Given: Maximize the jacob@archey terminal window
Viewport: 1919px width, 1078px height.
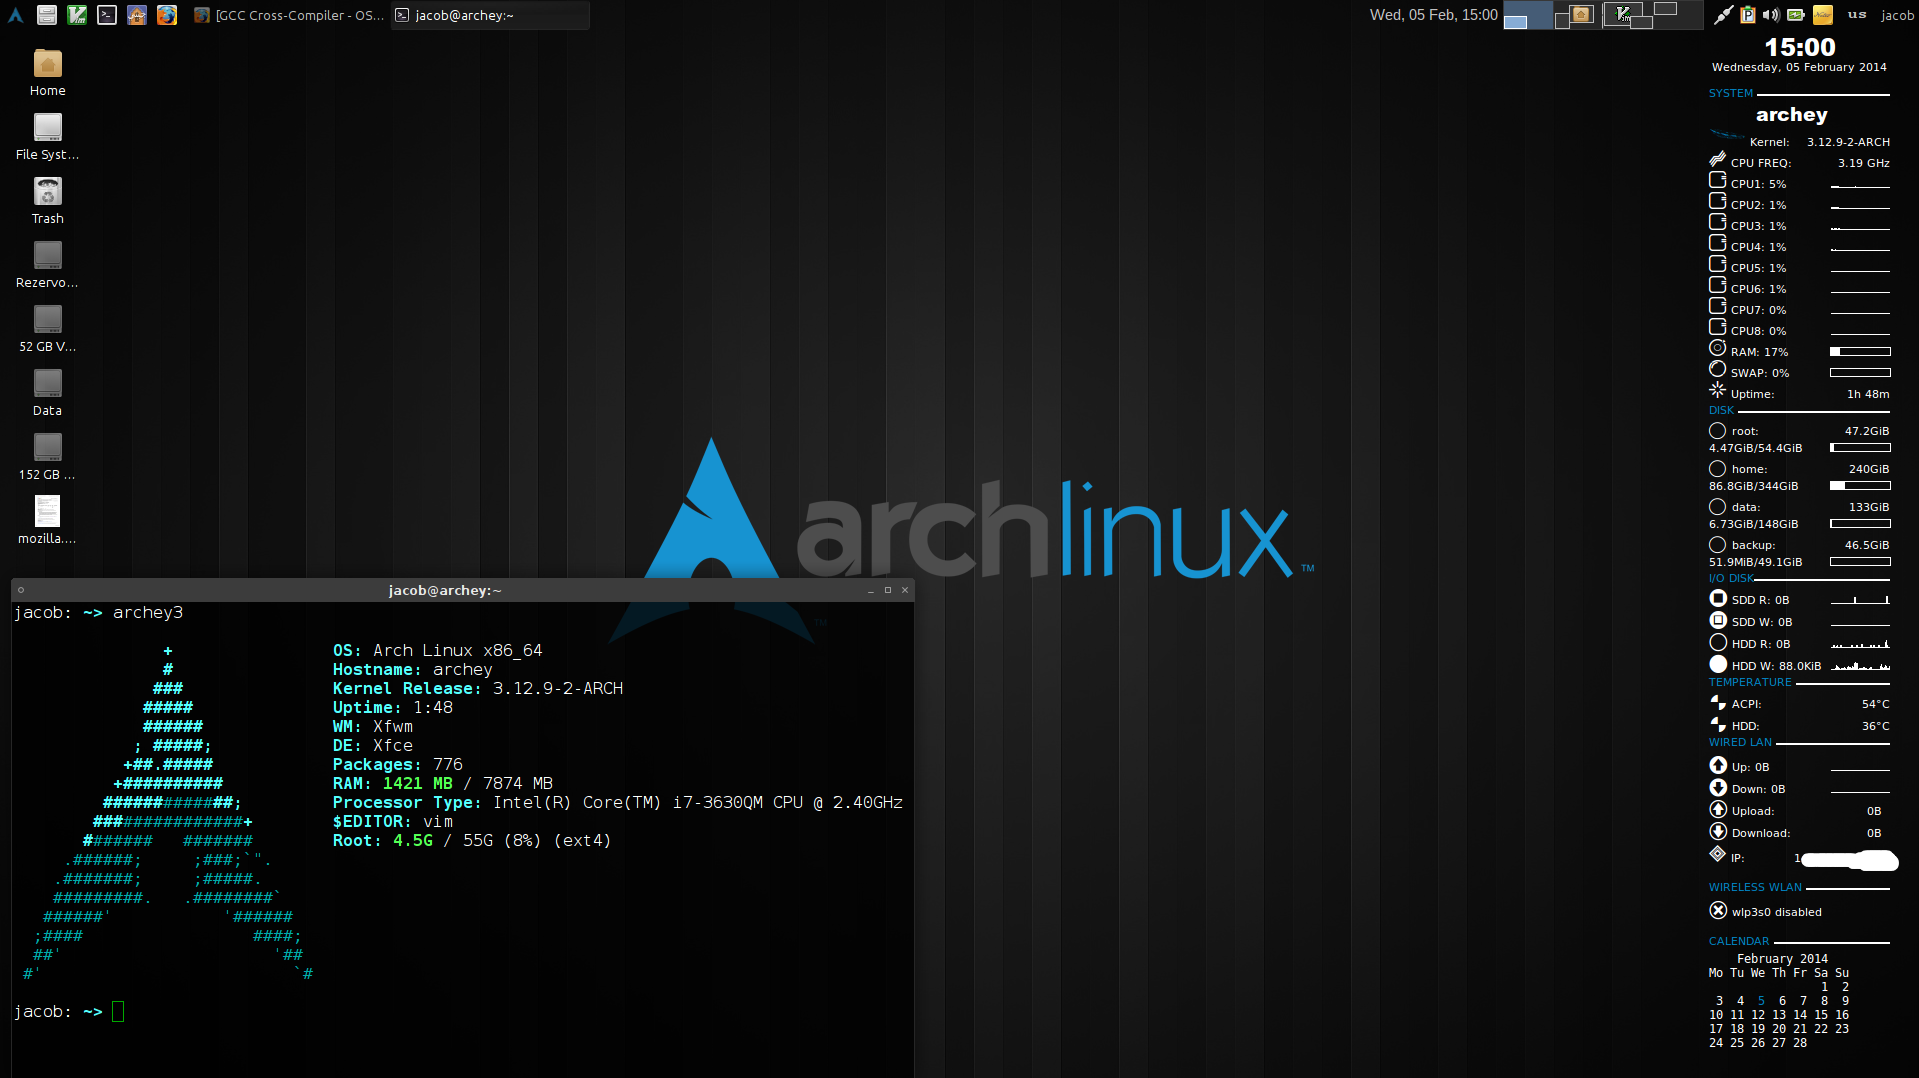Looking at the screenshot, I should coord(887,590).
